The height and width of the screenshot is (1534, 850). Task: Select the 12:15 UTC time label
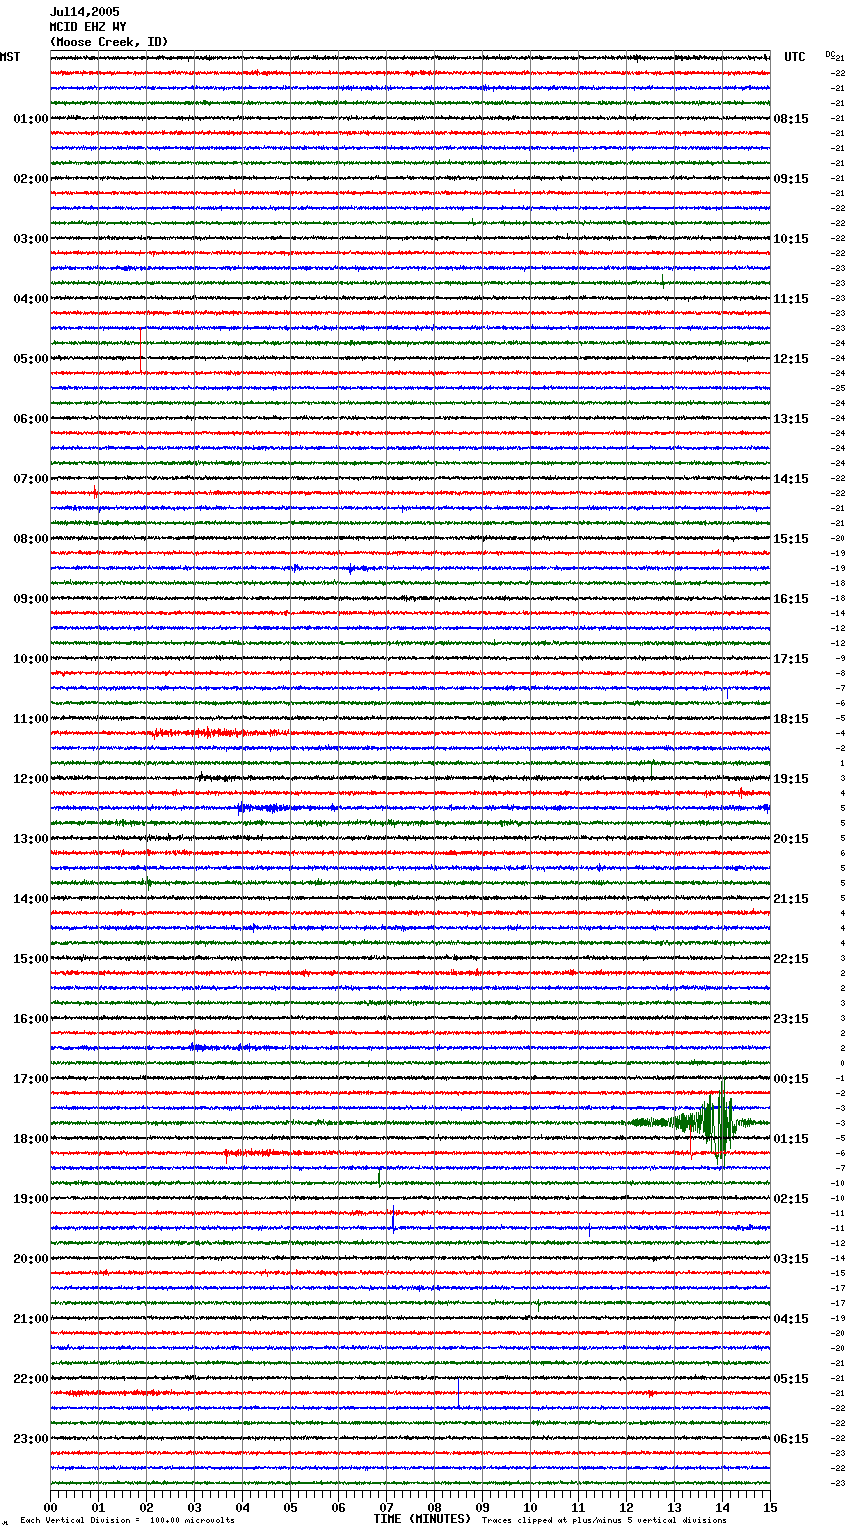click(x=791, y=359)
